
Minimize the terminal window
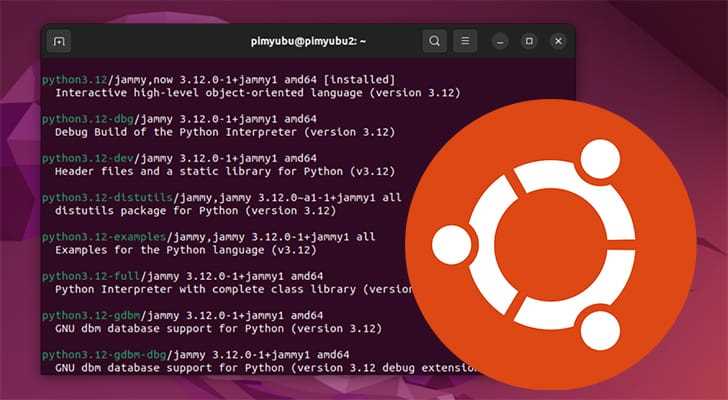(500, 42)
